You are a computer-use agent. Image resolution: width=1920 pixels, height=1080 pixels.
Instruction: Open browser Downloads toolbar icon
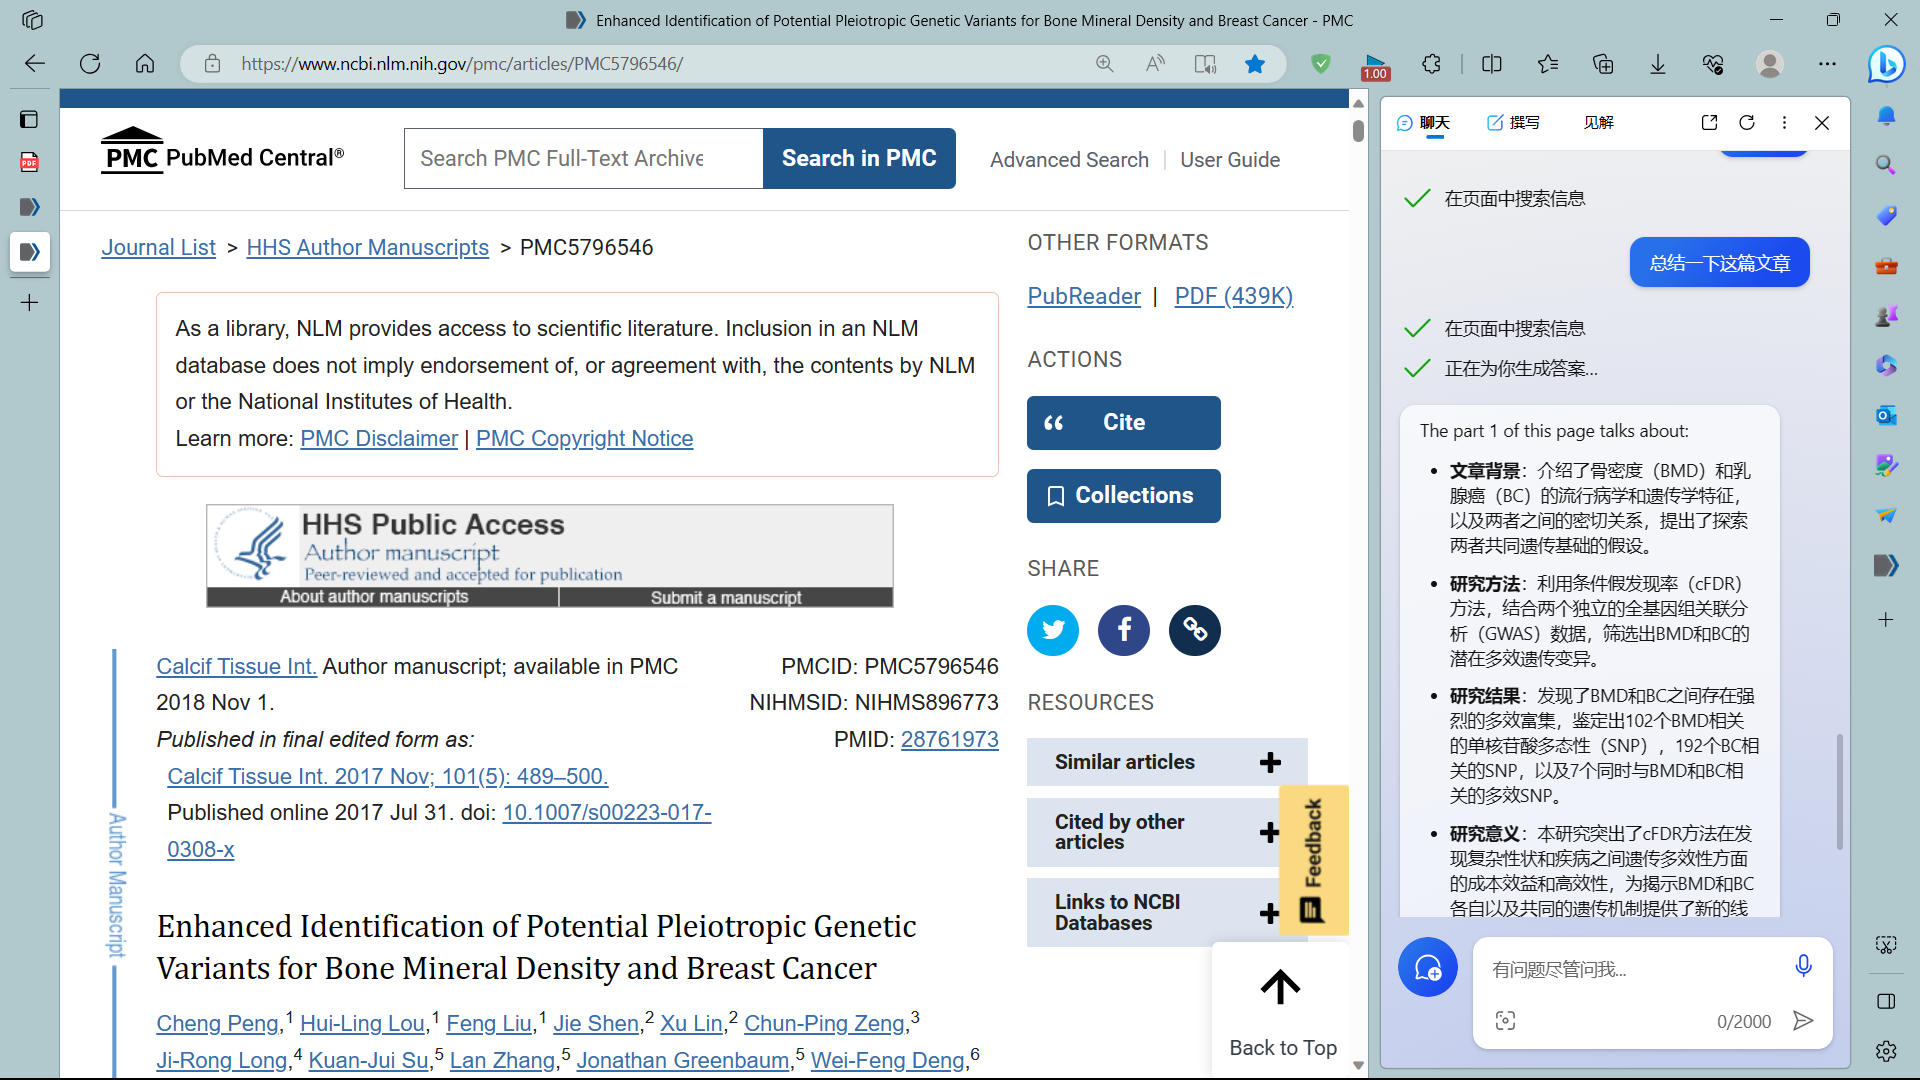click(1658, 64)
